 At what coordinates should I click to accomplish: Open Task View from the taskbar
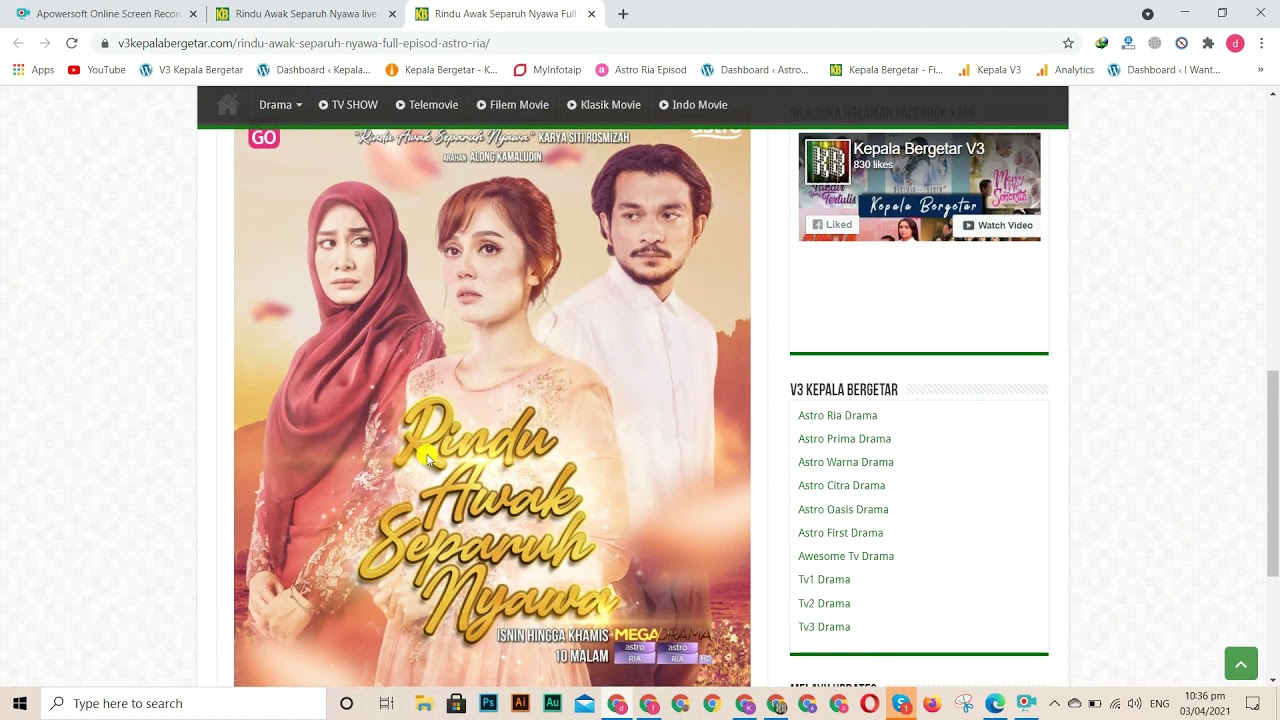(386, 703)
